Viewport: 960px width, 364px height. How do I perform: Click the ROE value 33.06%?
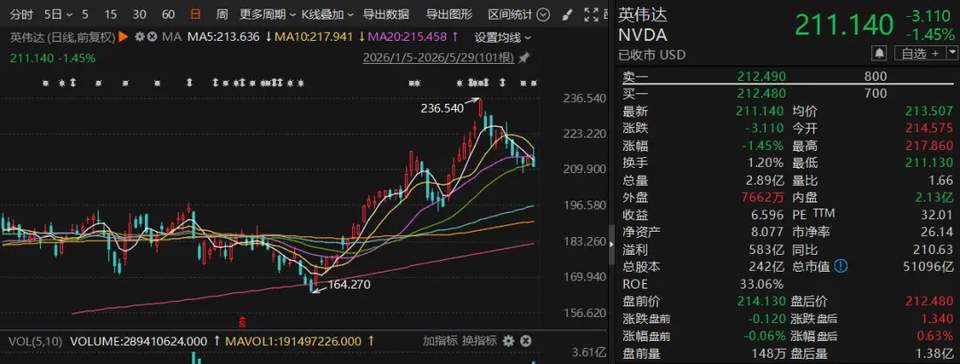(x=763, y=284)
